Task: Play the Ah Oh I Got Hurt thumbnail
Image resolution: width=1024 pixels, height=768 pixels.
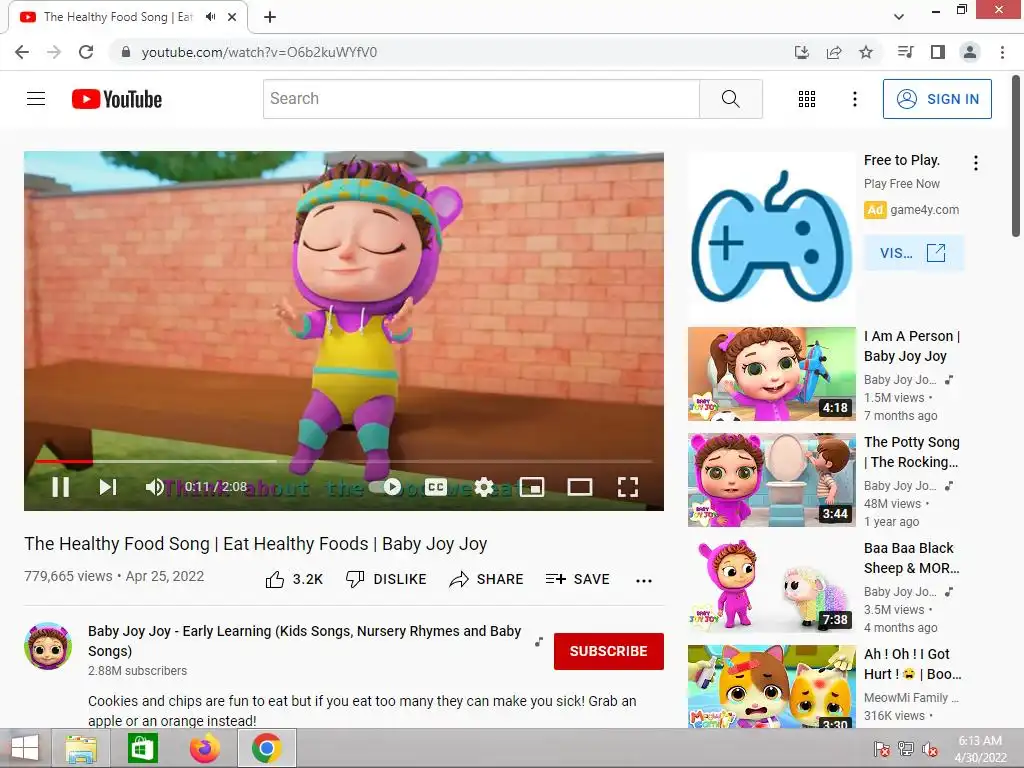Action: [x=771, y=686]
